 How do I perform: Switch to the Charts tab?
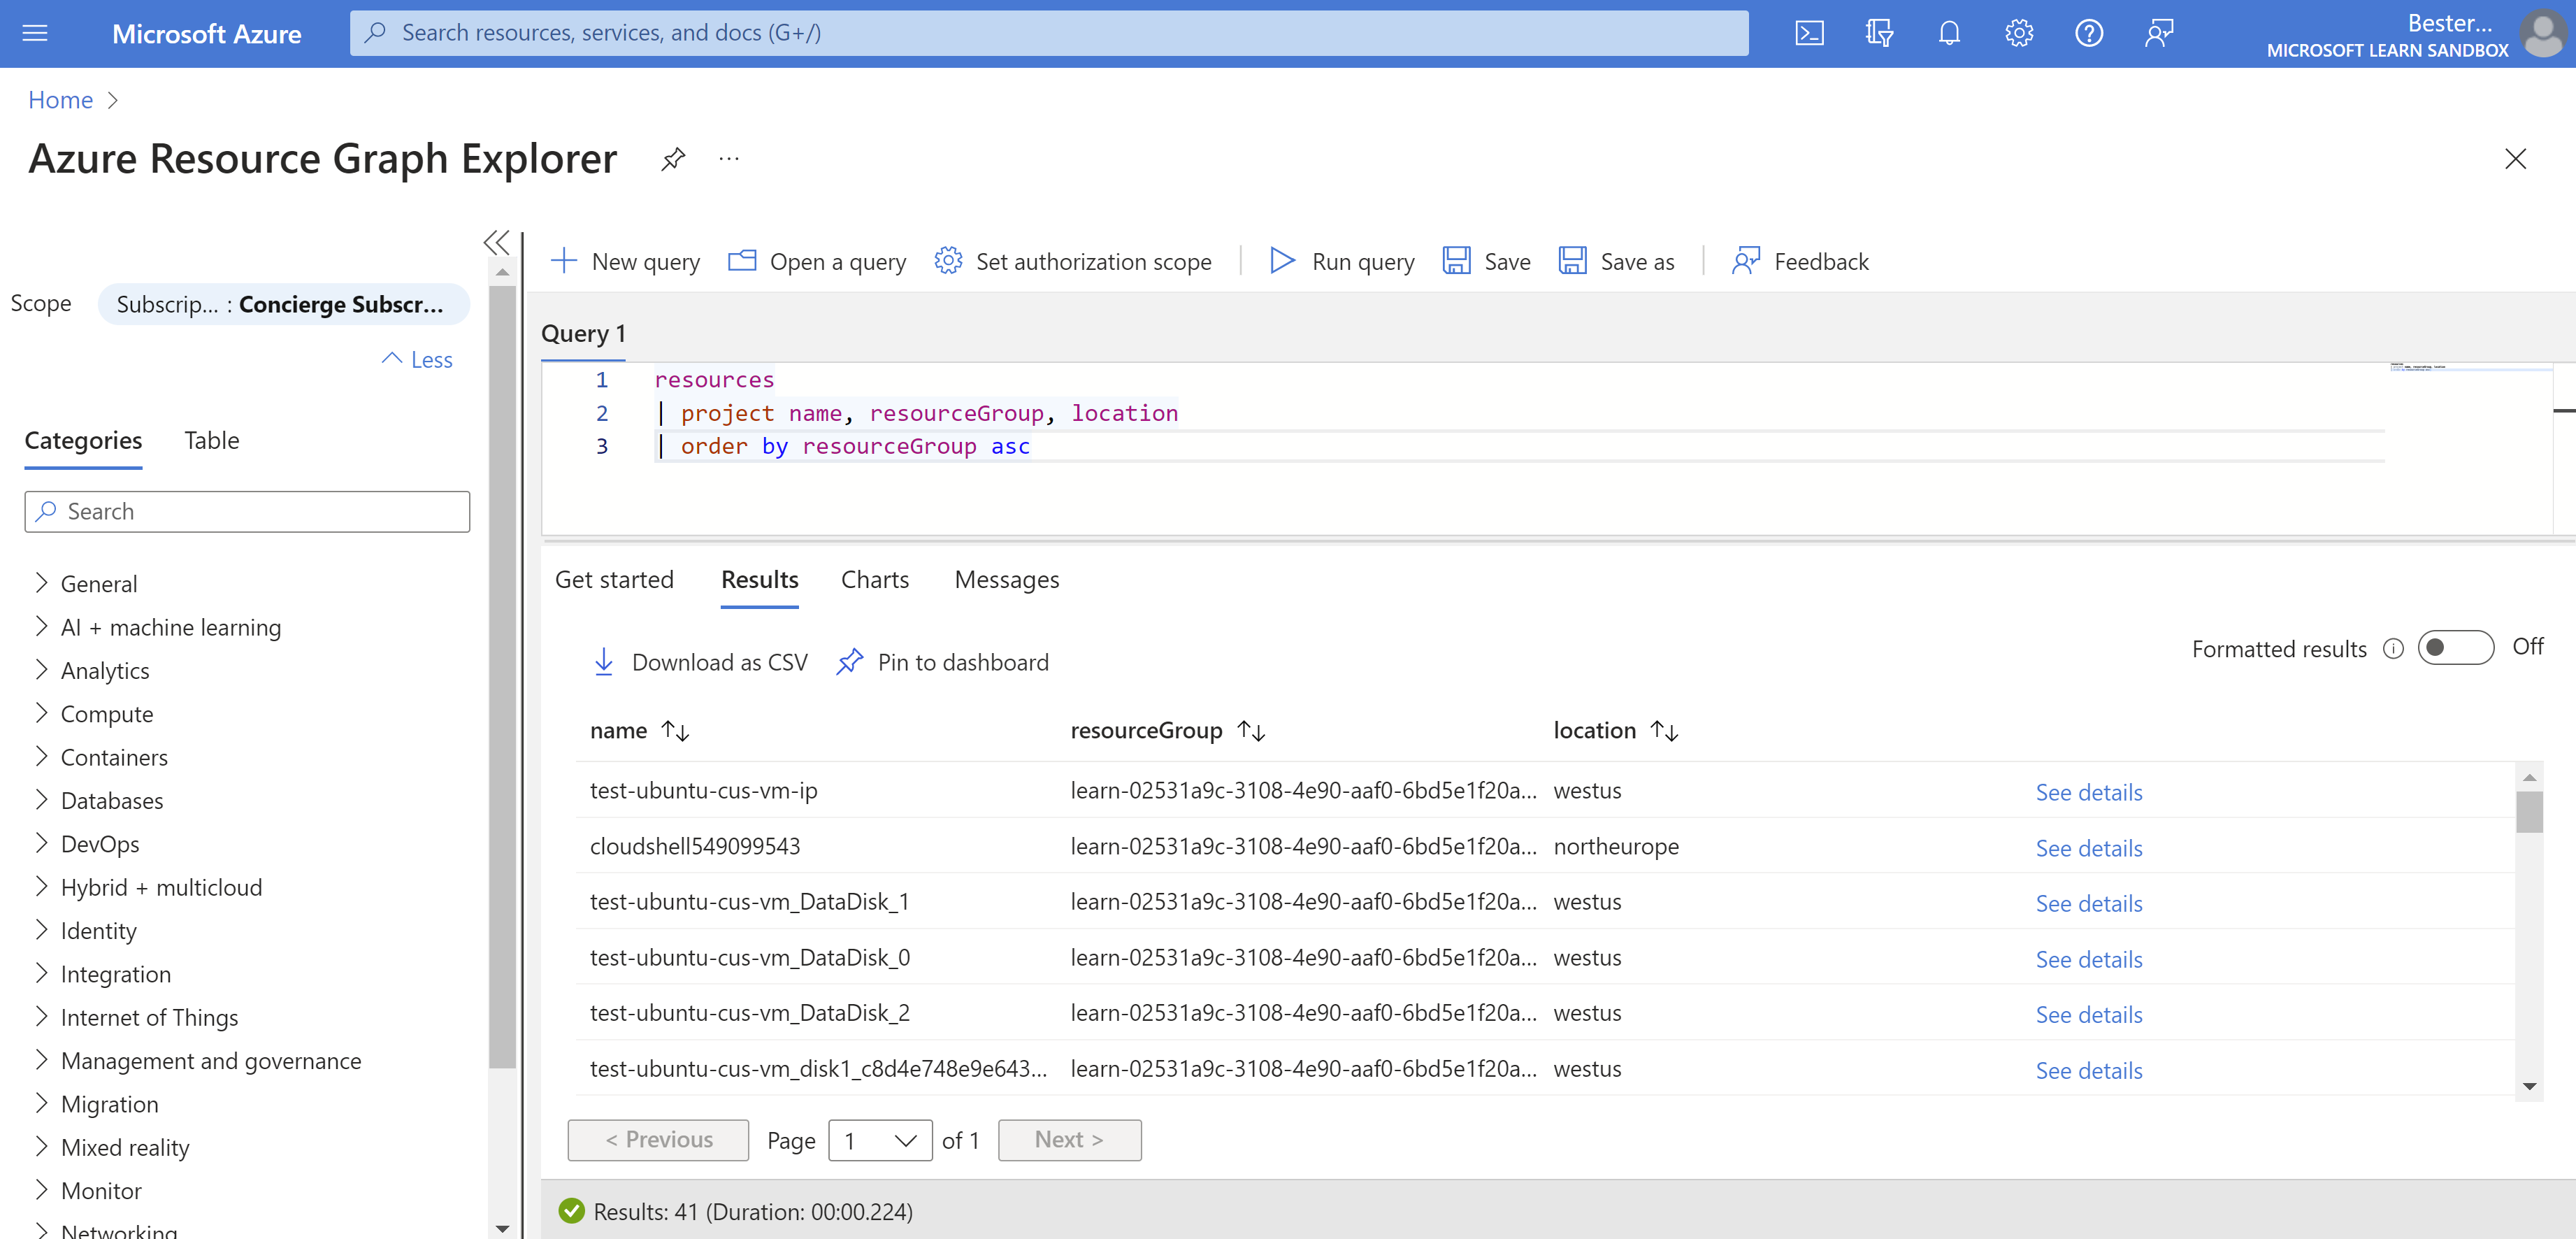point(876,578)
